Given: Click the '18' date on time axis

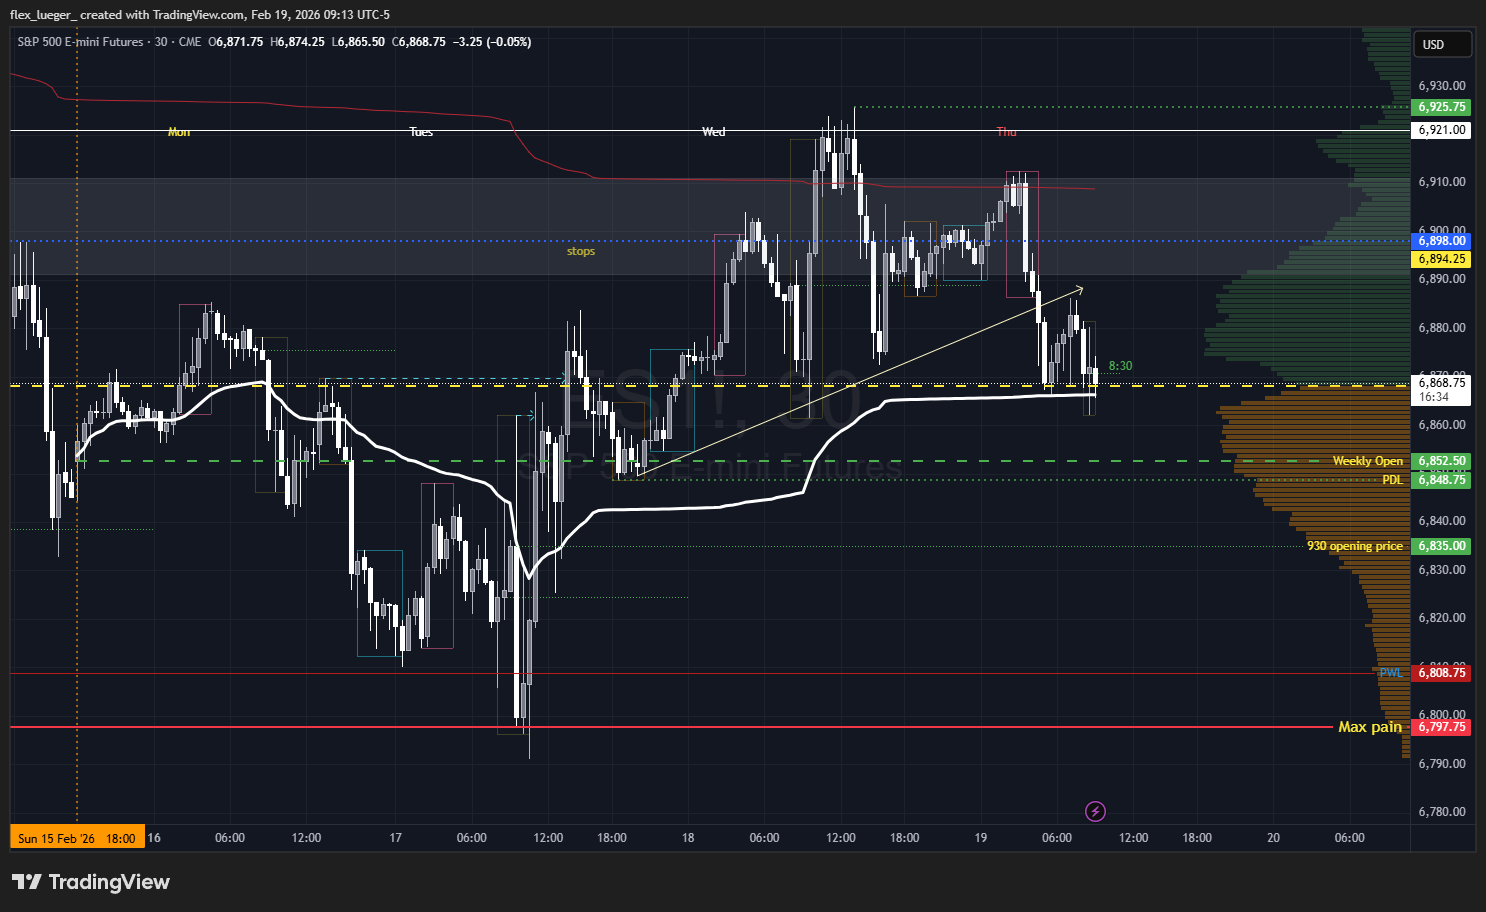Looking at the screenshot, I should click(688, 838).
